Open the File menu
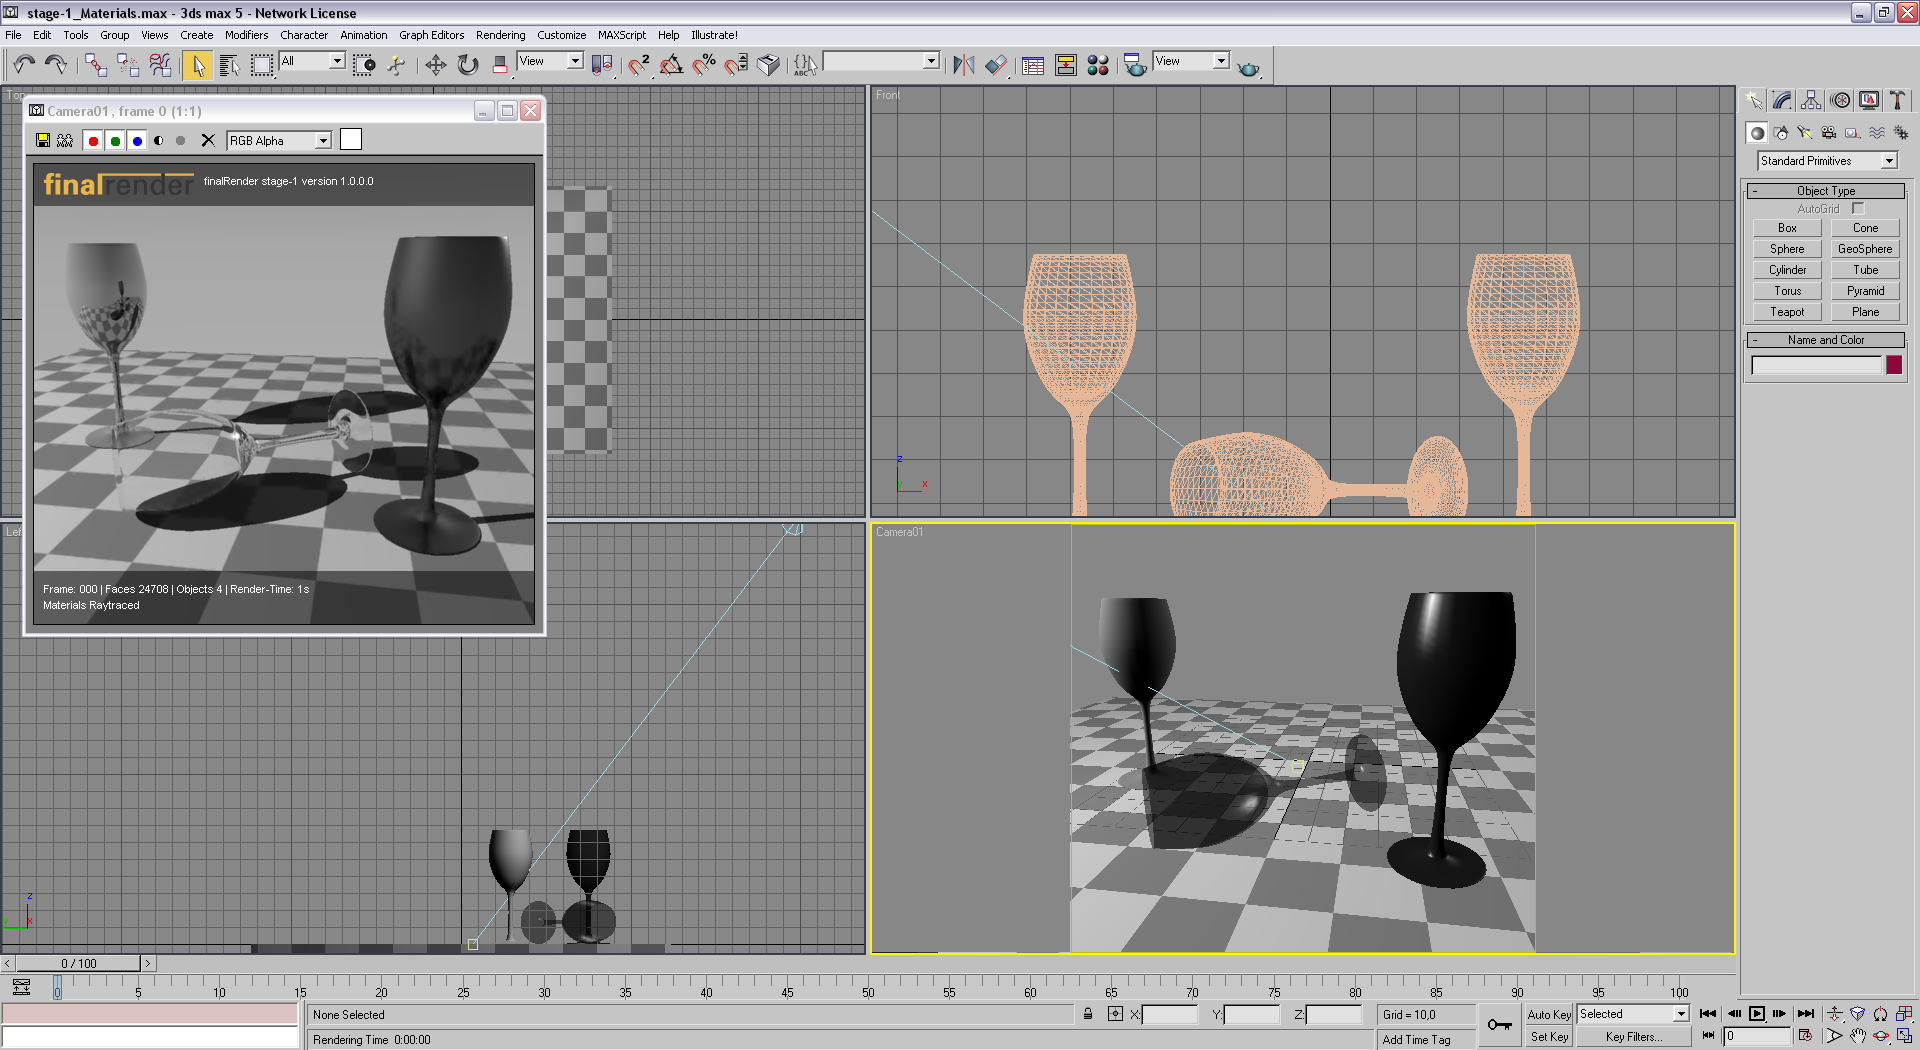The image size is (1920, 1050). [x=13, y=35]
